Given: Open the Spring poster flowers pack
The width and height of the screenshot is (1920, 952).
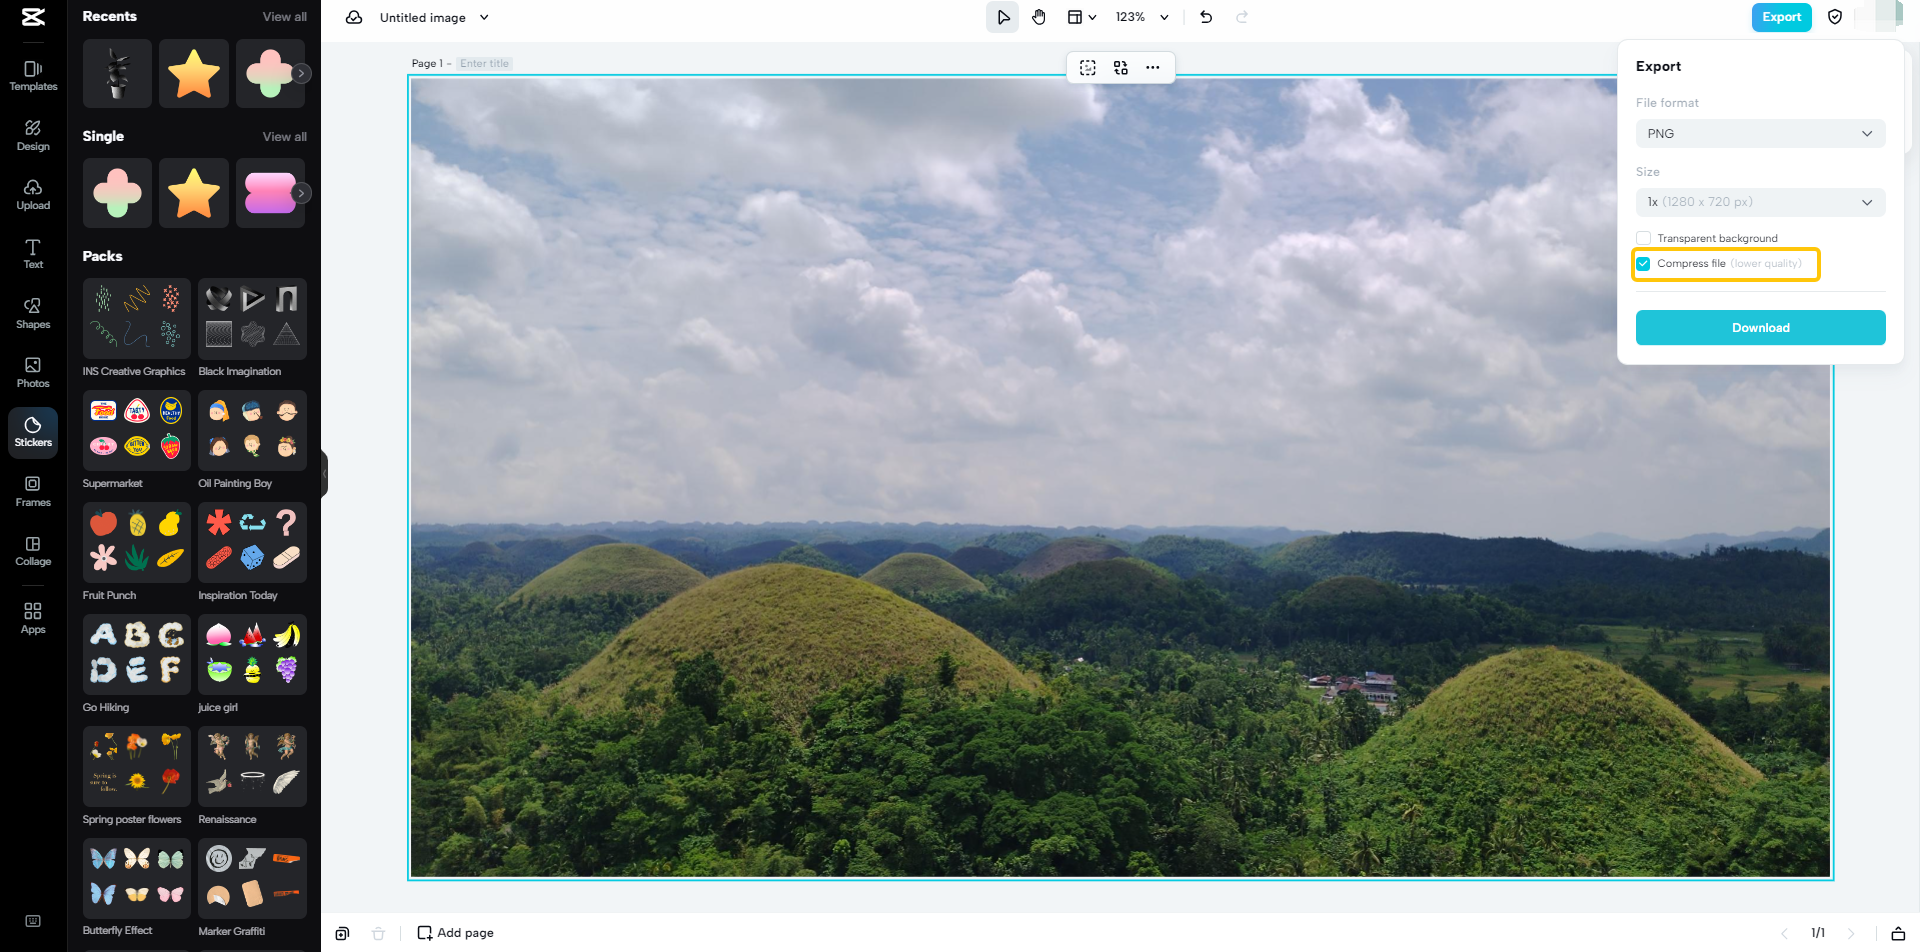Looking at the screenshot, I should click(x=136, y=767).
